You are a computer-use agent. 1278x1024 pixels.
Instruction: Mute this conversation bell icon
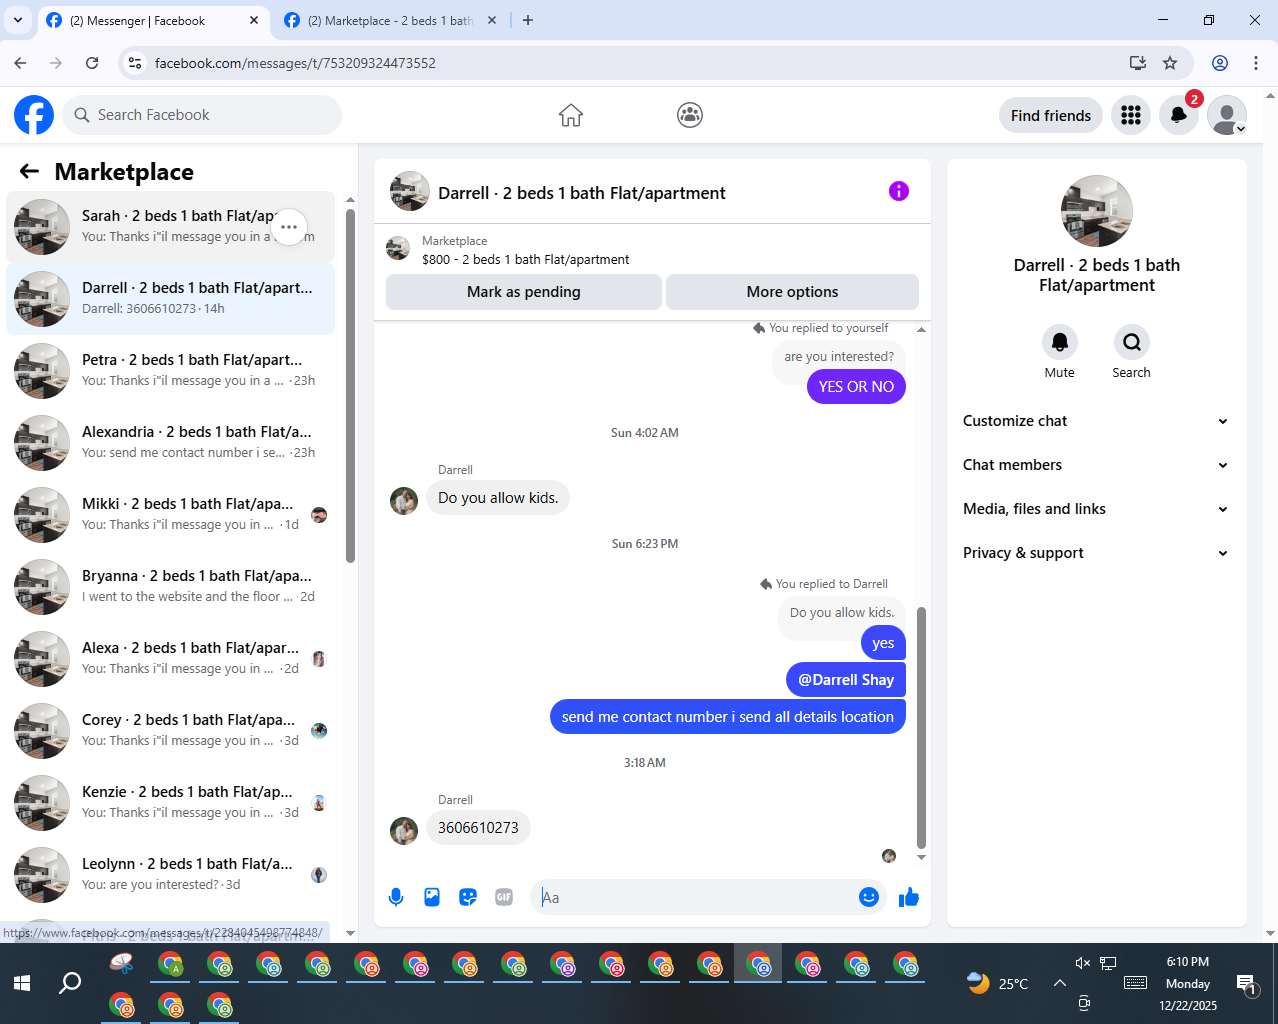(x=1060, y=342)
